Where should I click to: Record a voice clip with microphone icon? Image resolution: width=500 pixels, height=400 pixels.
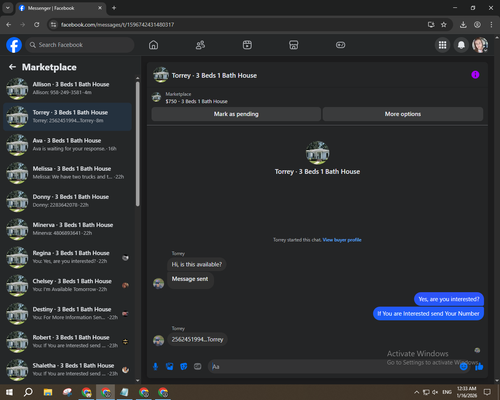(155, 367)
